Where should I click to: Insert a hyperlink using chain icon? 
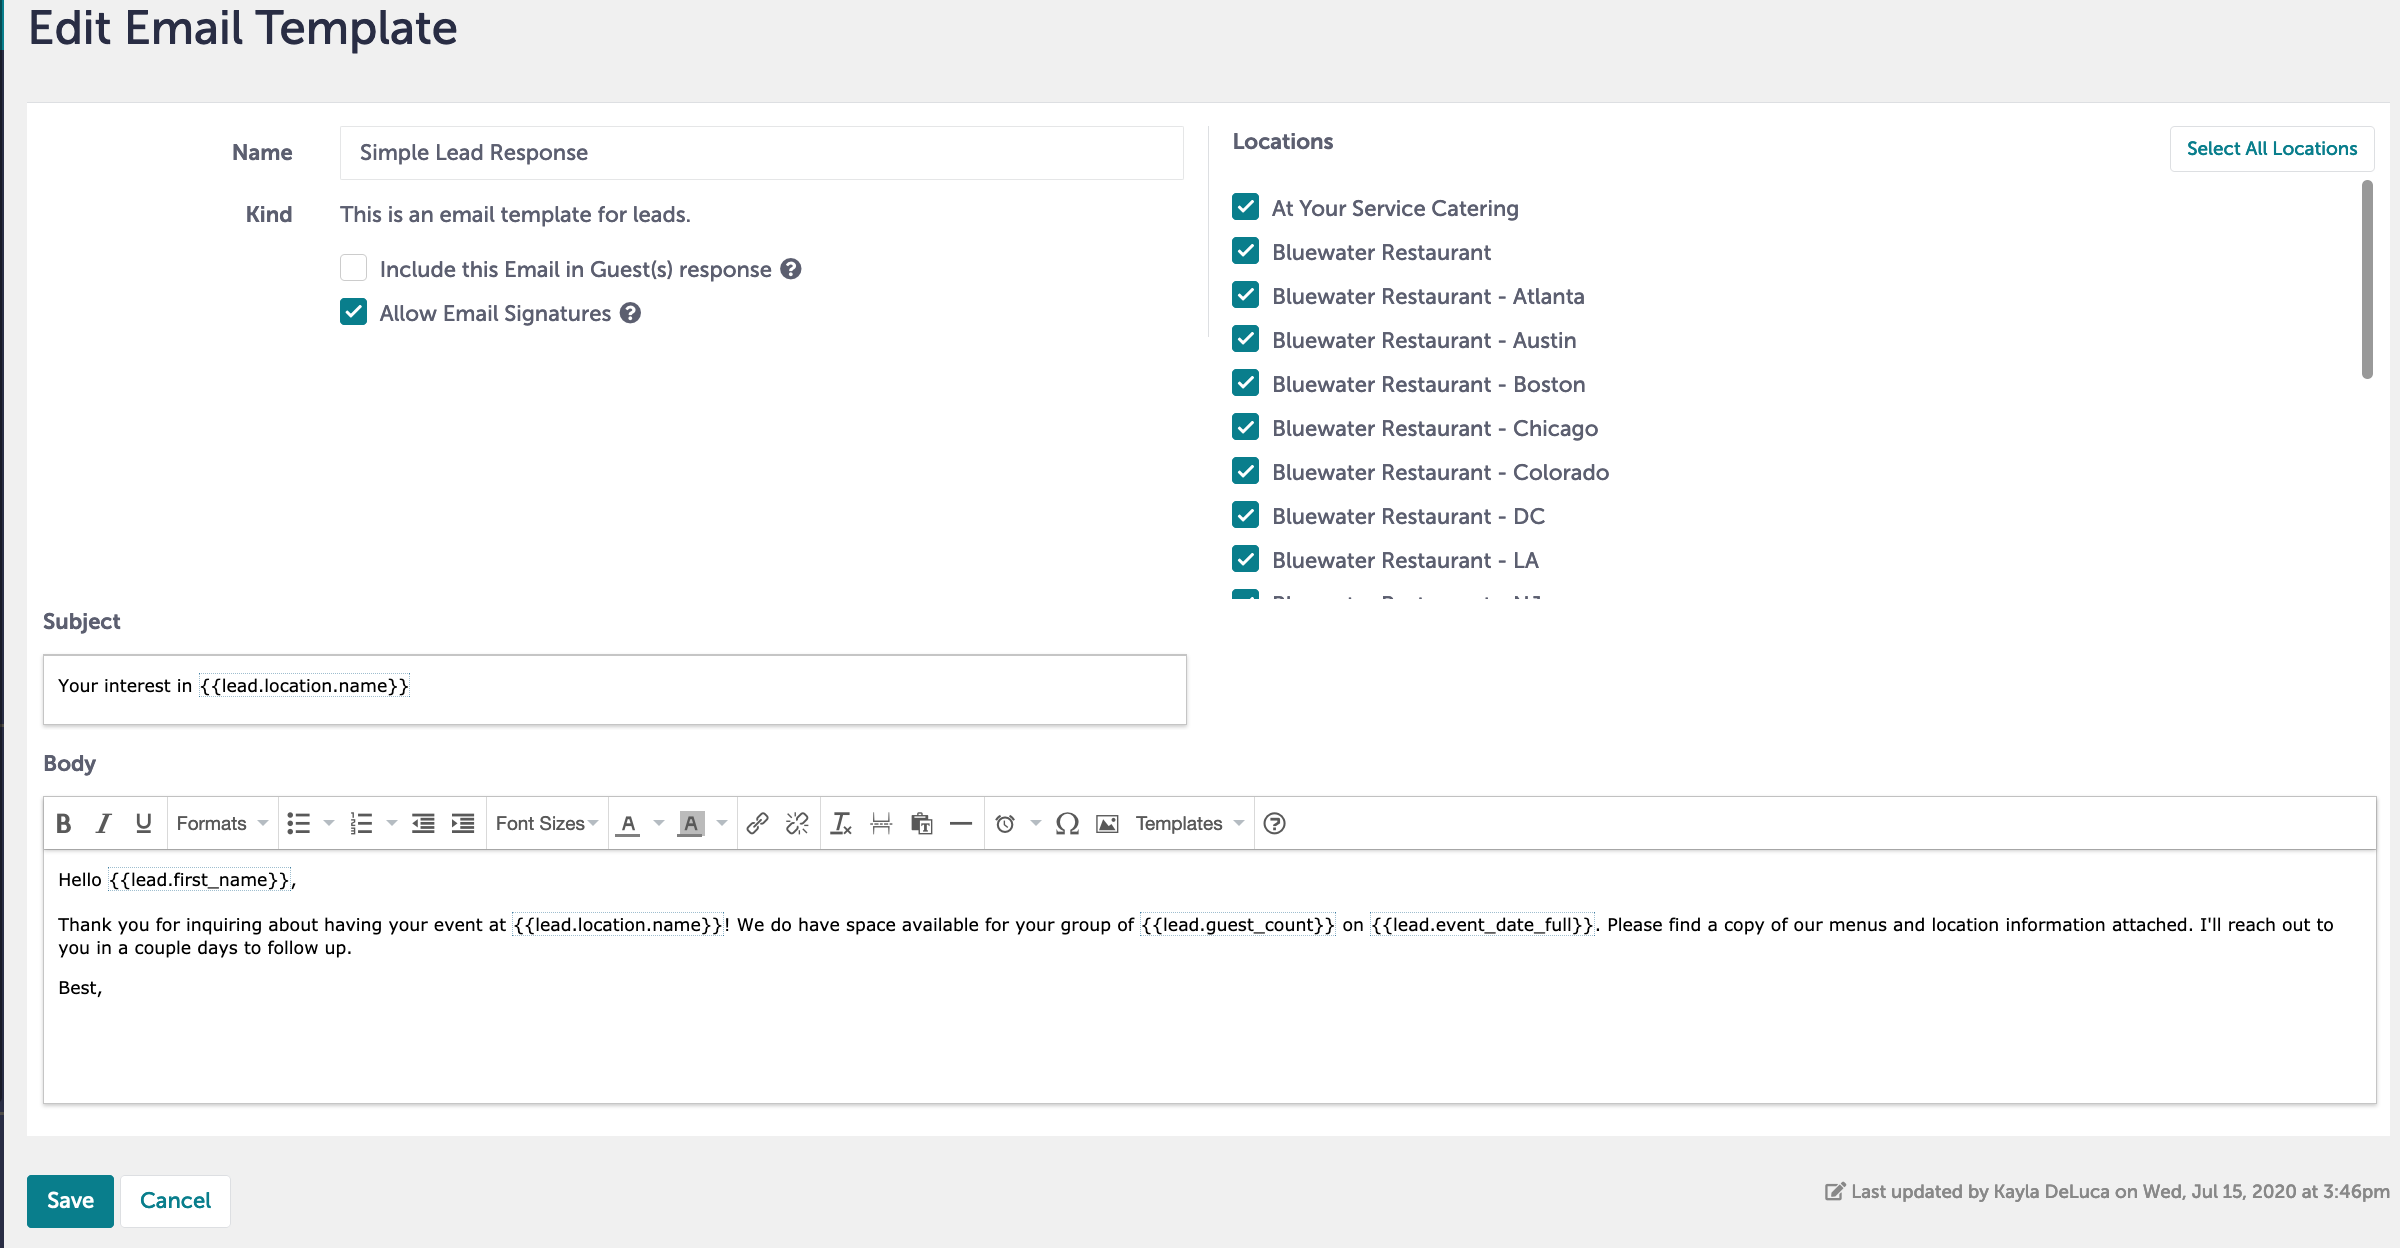coord(758,823)
